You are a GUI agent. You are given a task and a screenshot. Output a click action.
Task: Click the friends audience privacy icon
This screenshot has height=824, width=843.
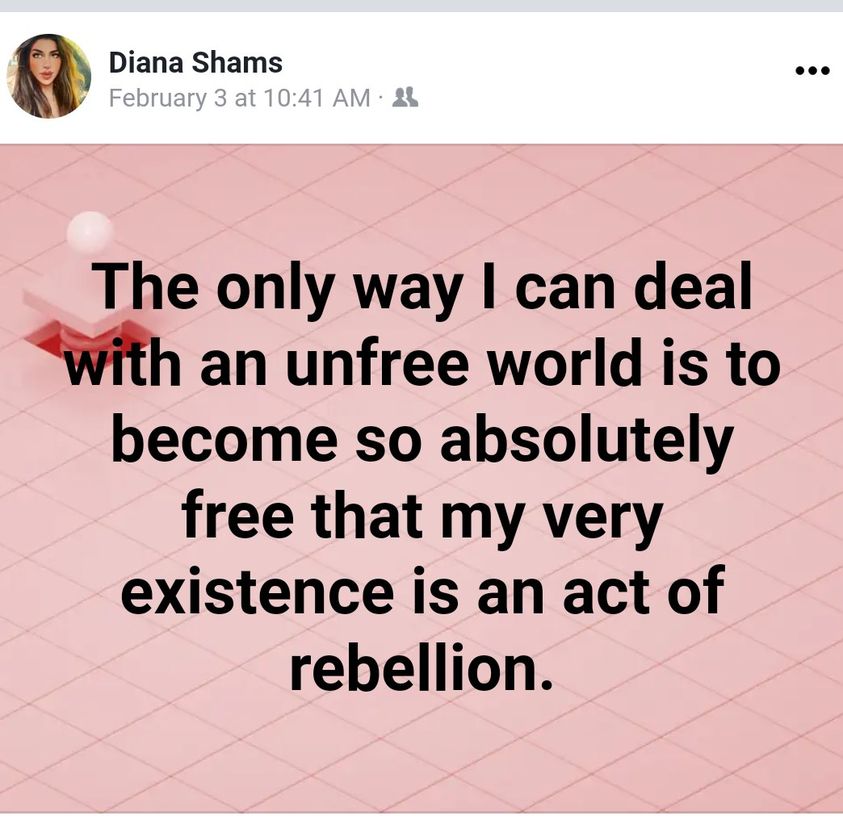[407, 97]
